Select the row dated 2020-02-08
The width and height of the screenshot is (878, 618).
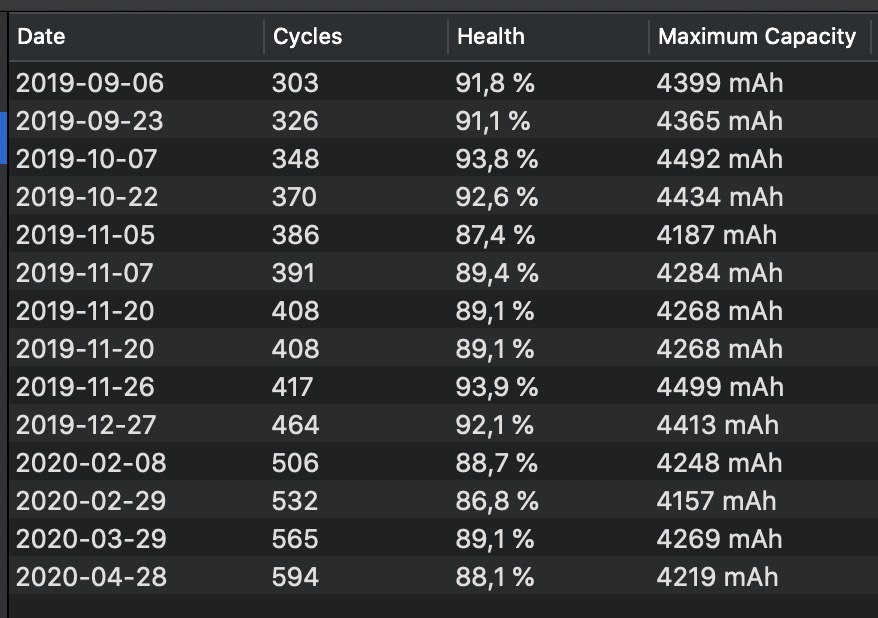coord(90,463)
